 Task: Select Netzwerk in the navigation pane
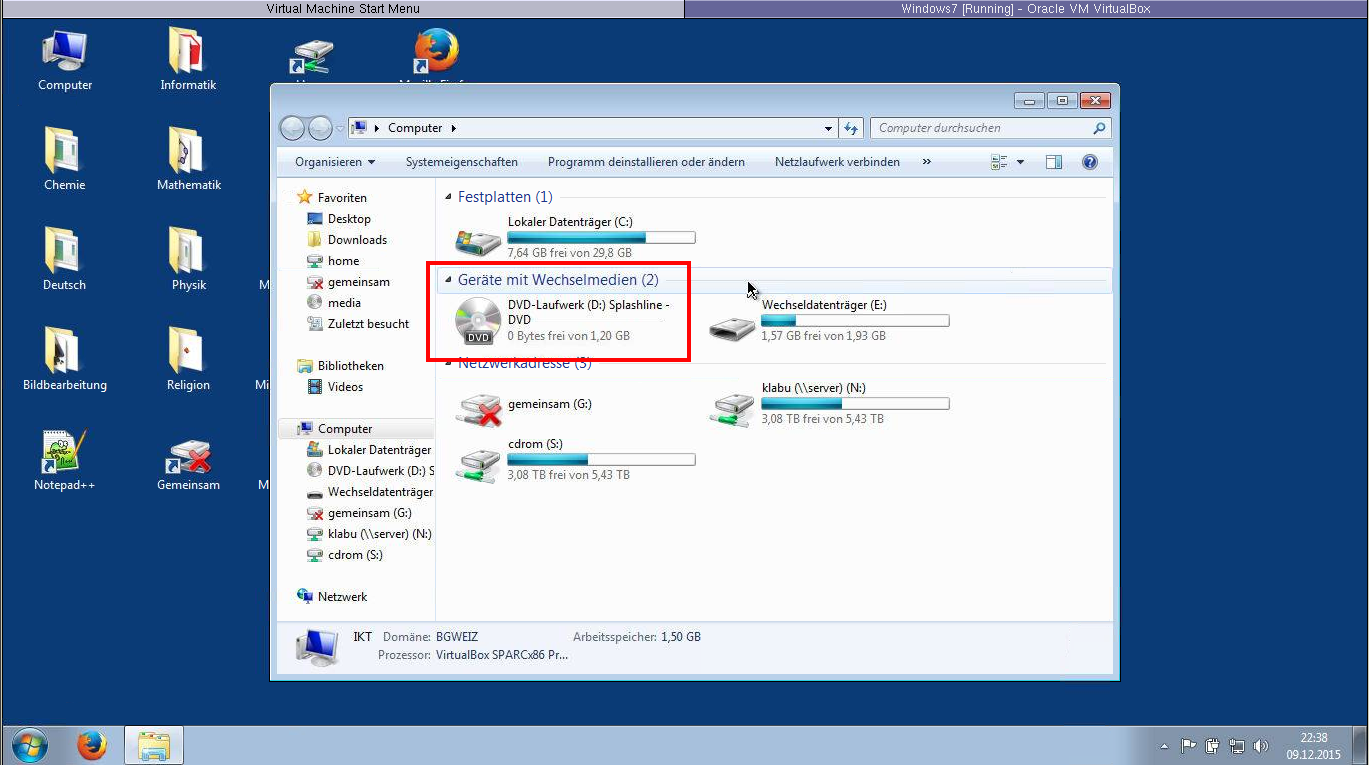click(x=342, y=597)
